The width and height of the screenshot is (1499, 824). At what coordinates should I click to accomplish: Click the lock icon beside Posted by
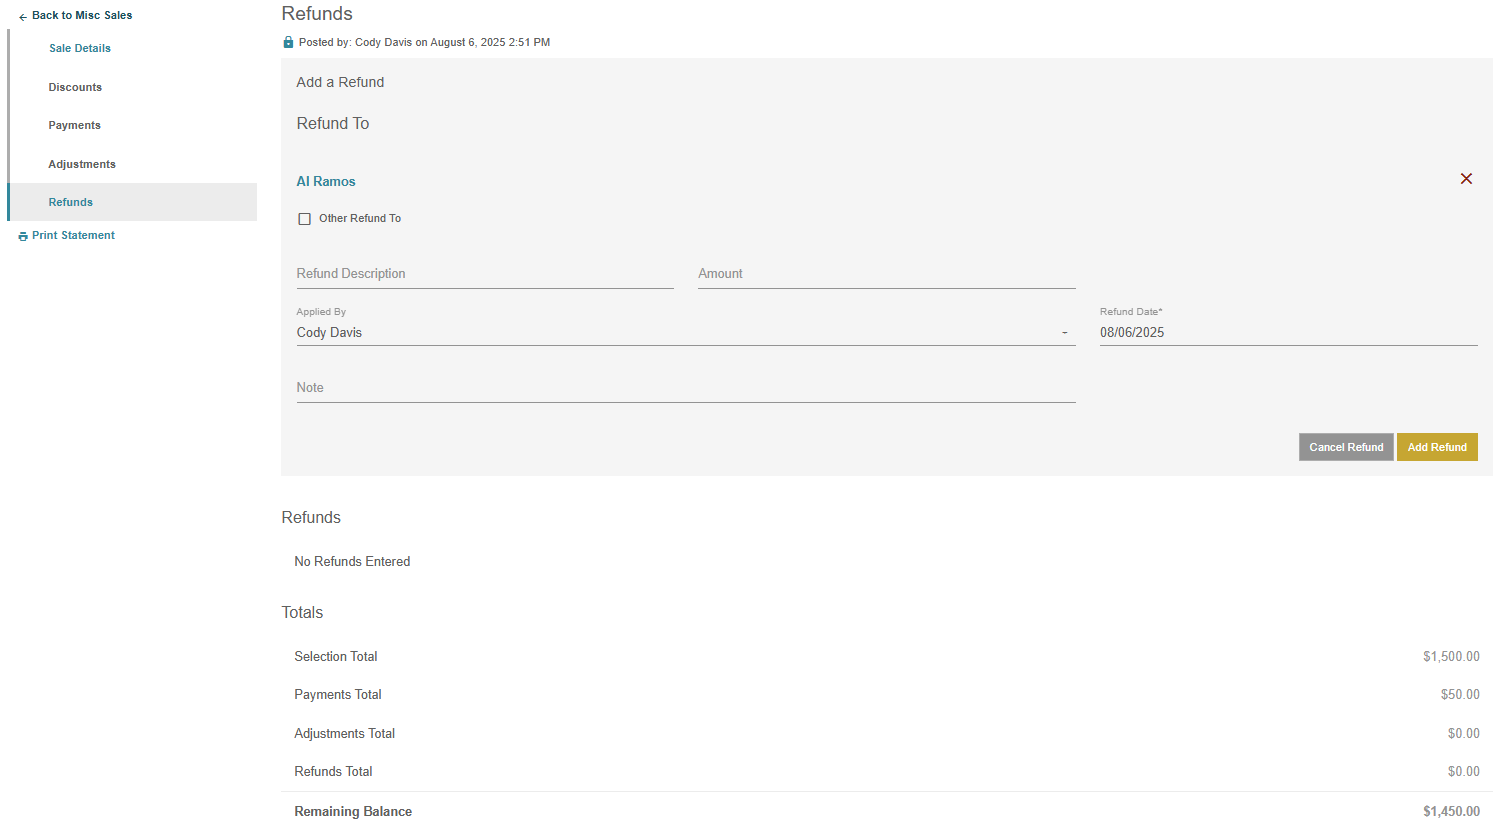pyautogui.click(x=288, y=42)
